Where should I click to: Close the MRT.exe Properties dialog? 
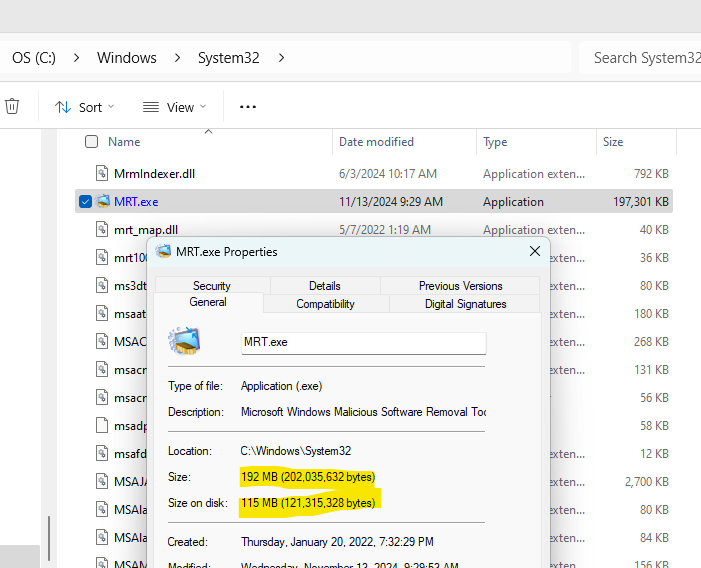(535, 251)
